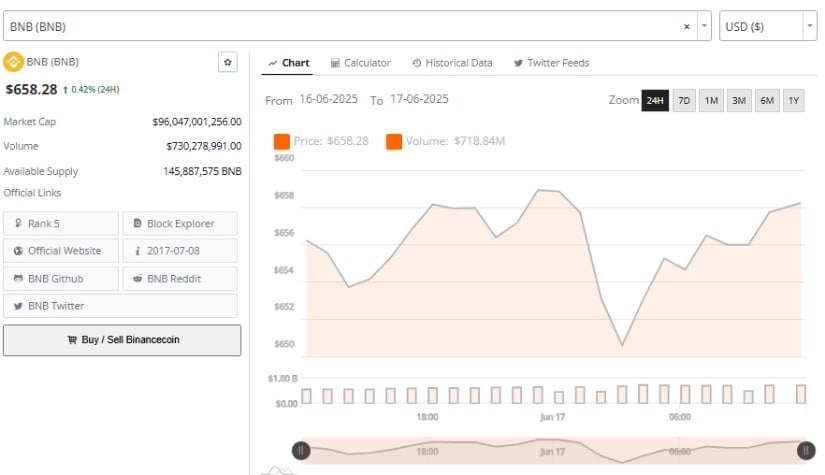Grab the right range navigator handle
Viewport: 825px width, 475px height.
click(806, 451)
